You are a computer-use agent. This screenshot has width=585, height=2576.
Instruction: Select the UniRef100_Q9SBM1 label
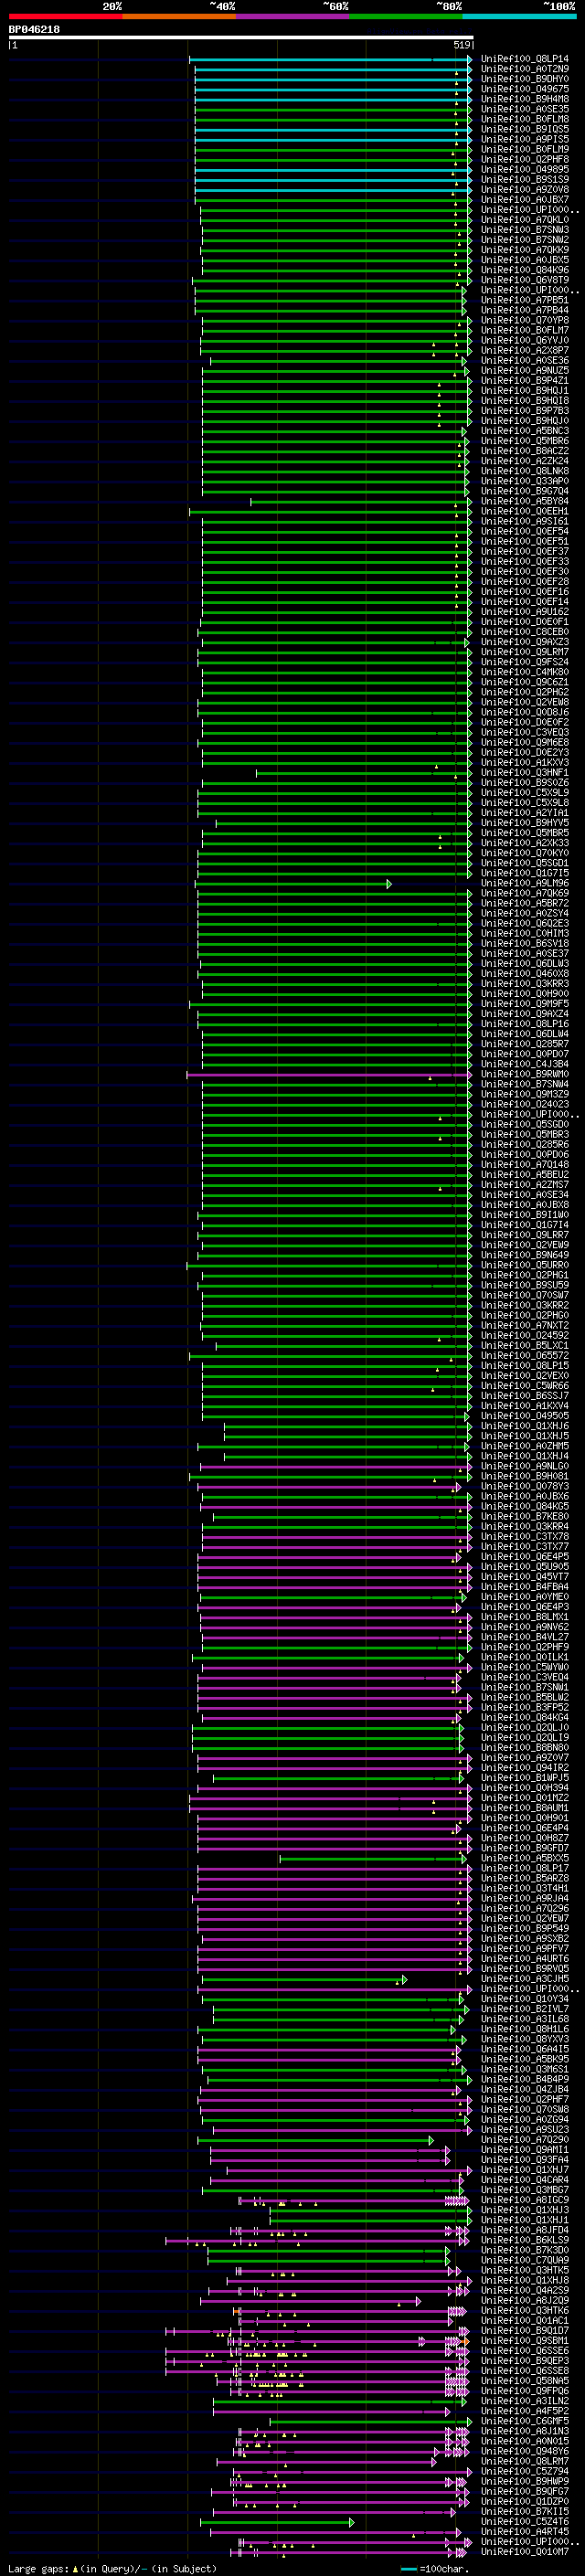(525, 2342)
